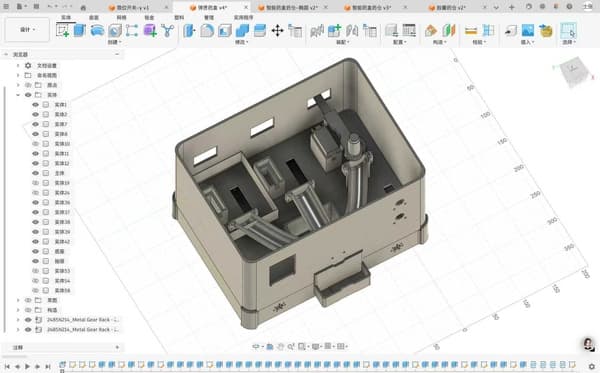Hide the second Metal Gear Rack component
This screenshot has width=600, height=373.
point(28,329)
